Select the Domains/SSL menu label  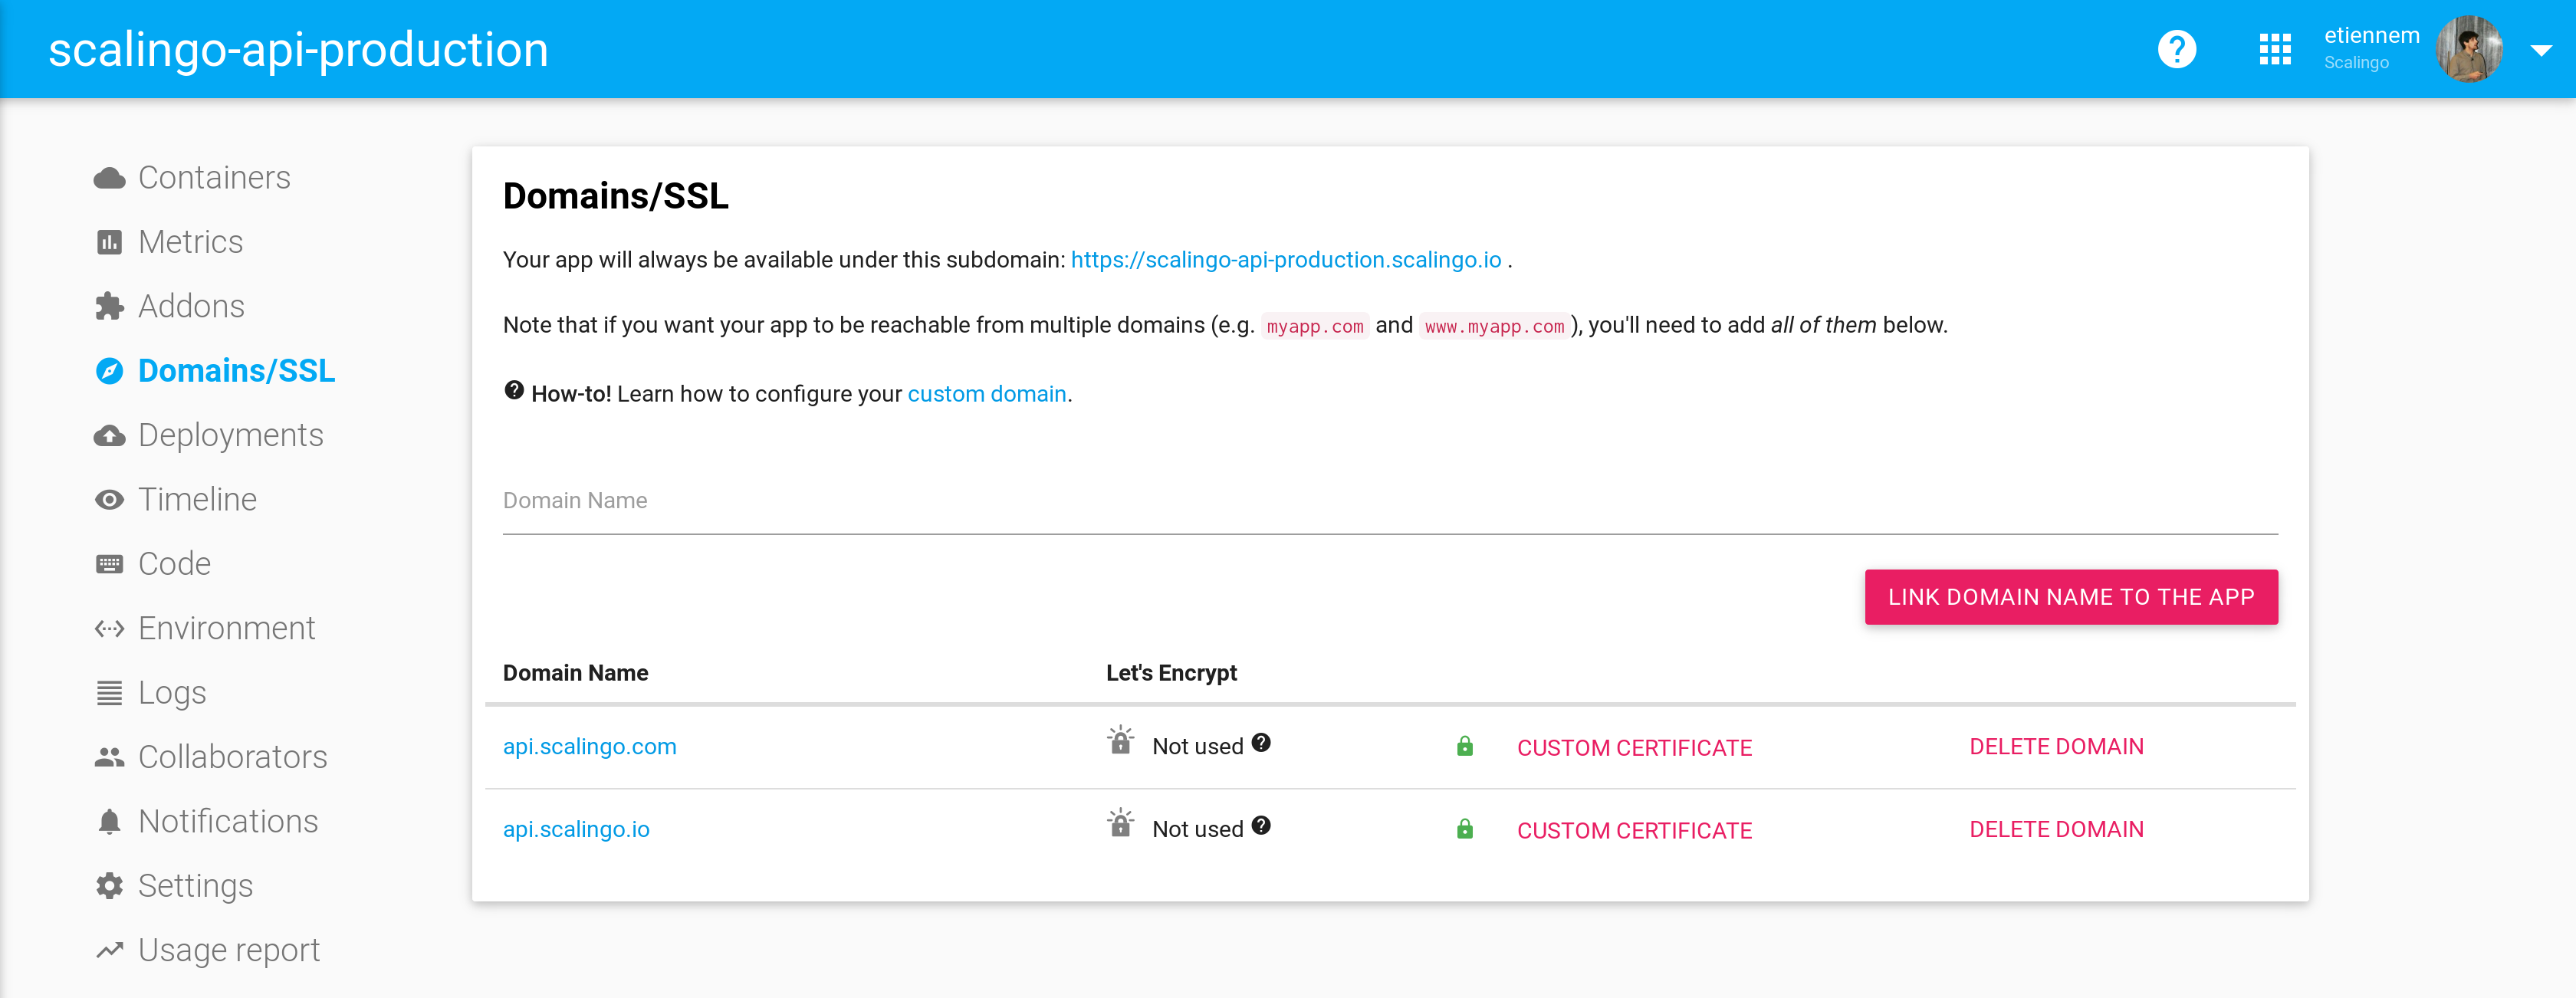pyautogui.click(x=237, y=371)
